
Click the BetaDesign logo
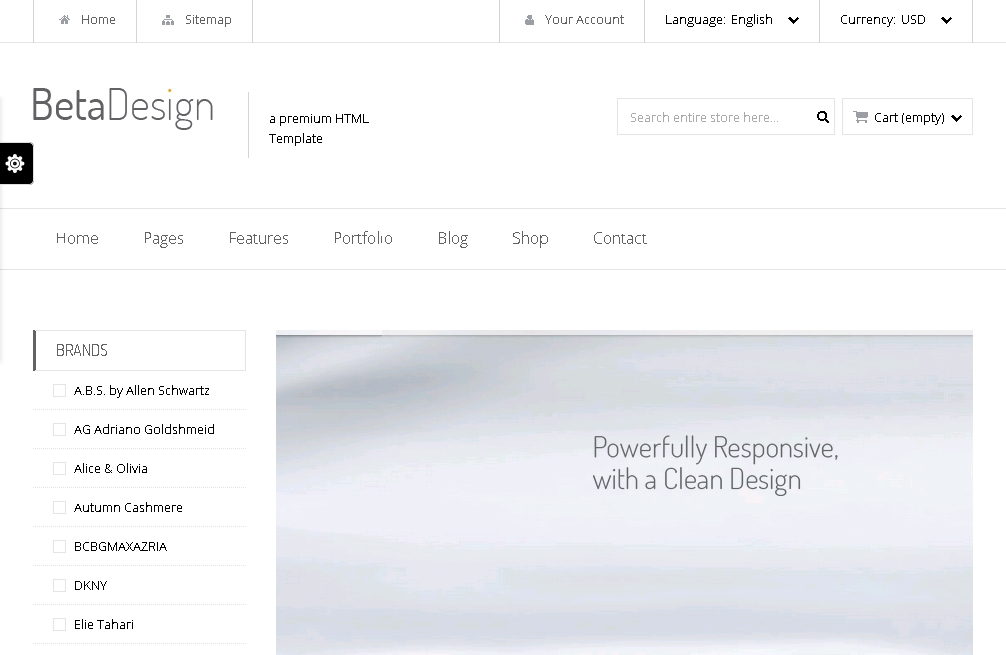[123, 107]
